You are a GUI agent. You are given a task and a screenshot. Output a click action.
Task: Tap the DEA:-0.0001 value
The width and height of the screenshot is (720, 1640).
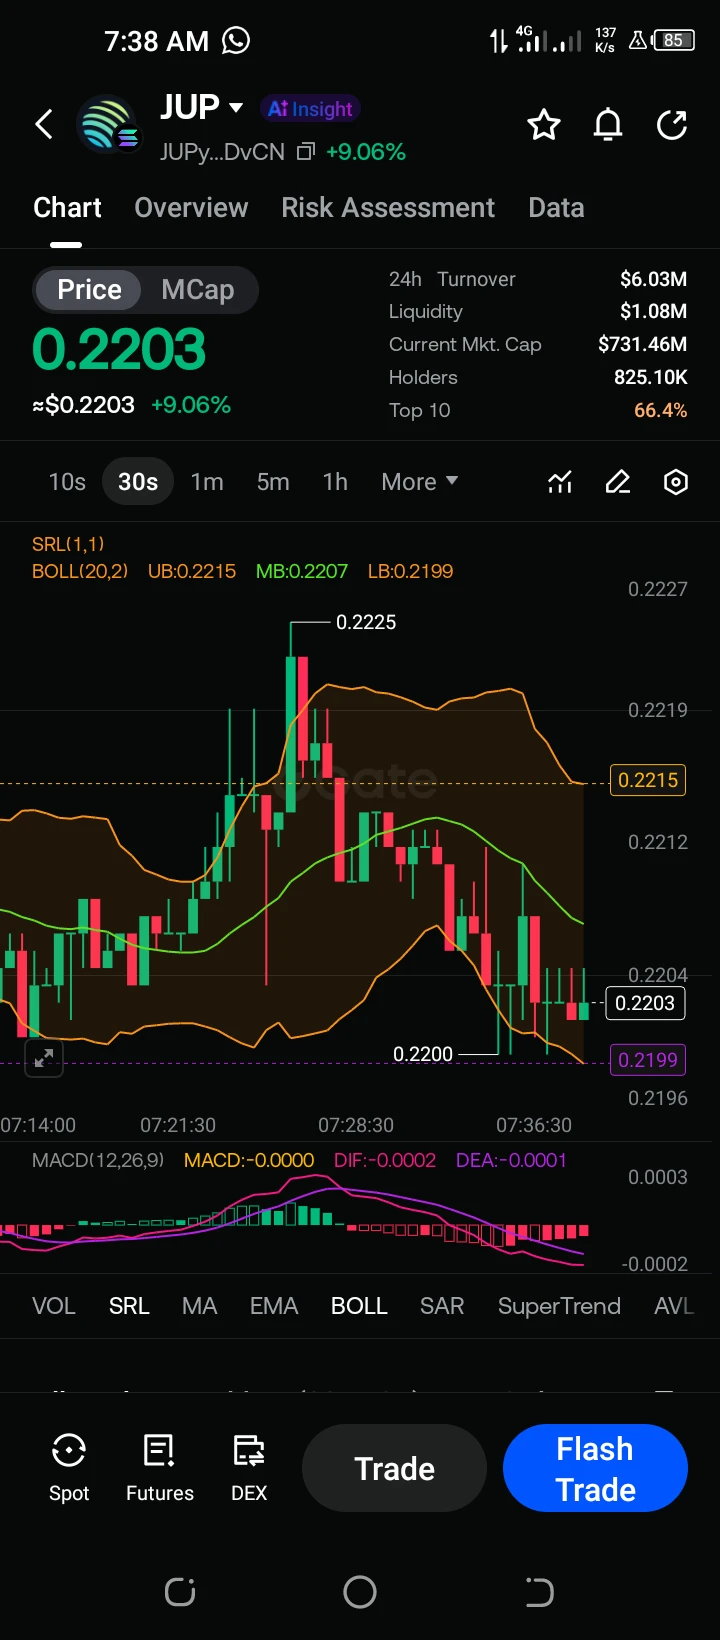511,1160
